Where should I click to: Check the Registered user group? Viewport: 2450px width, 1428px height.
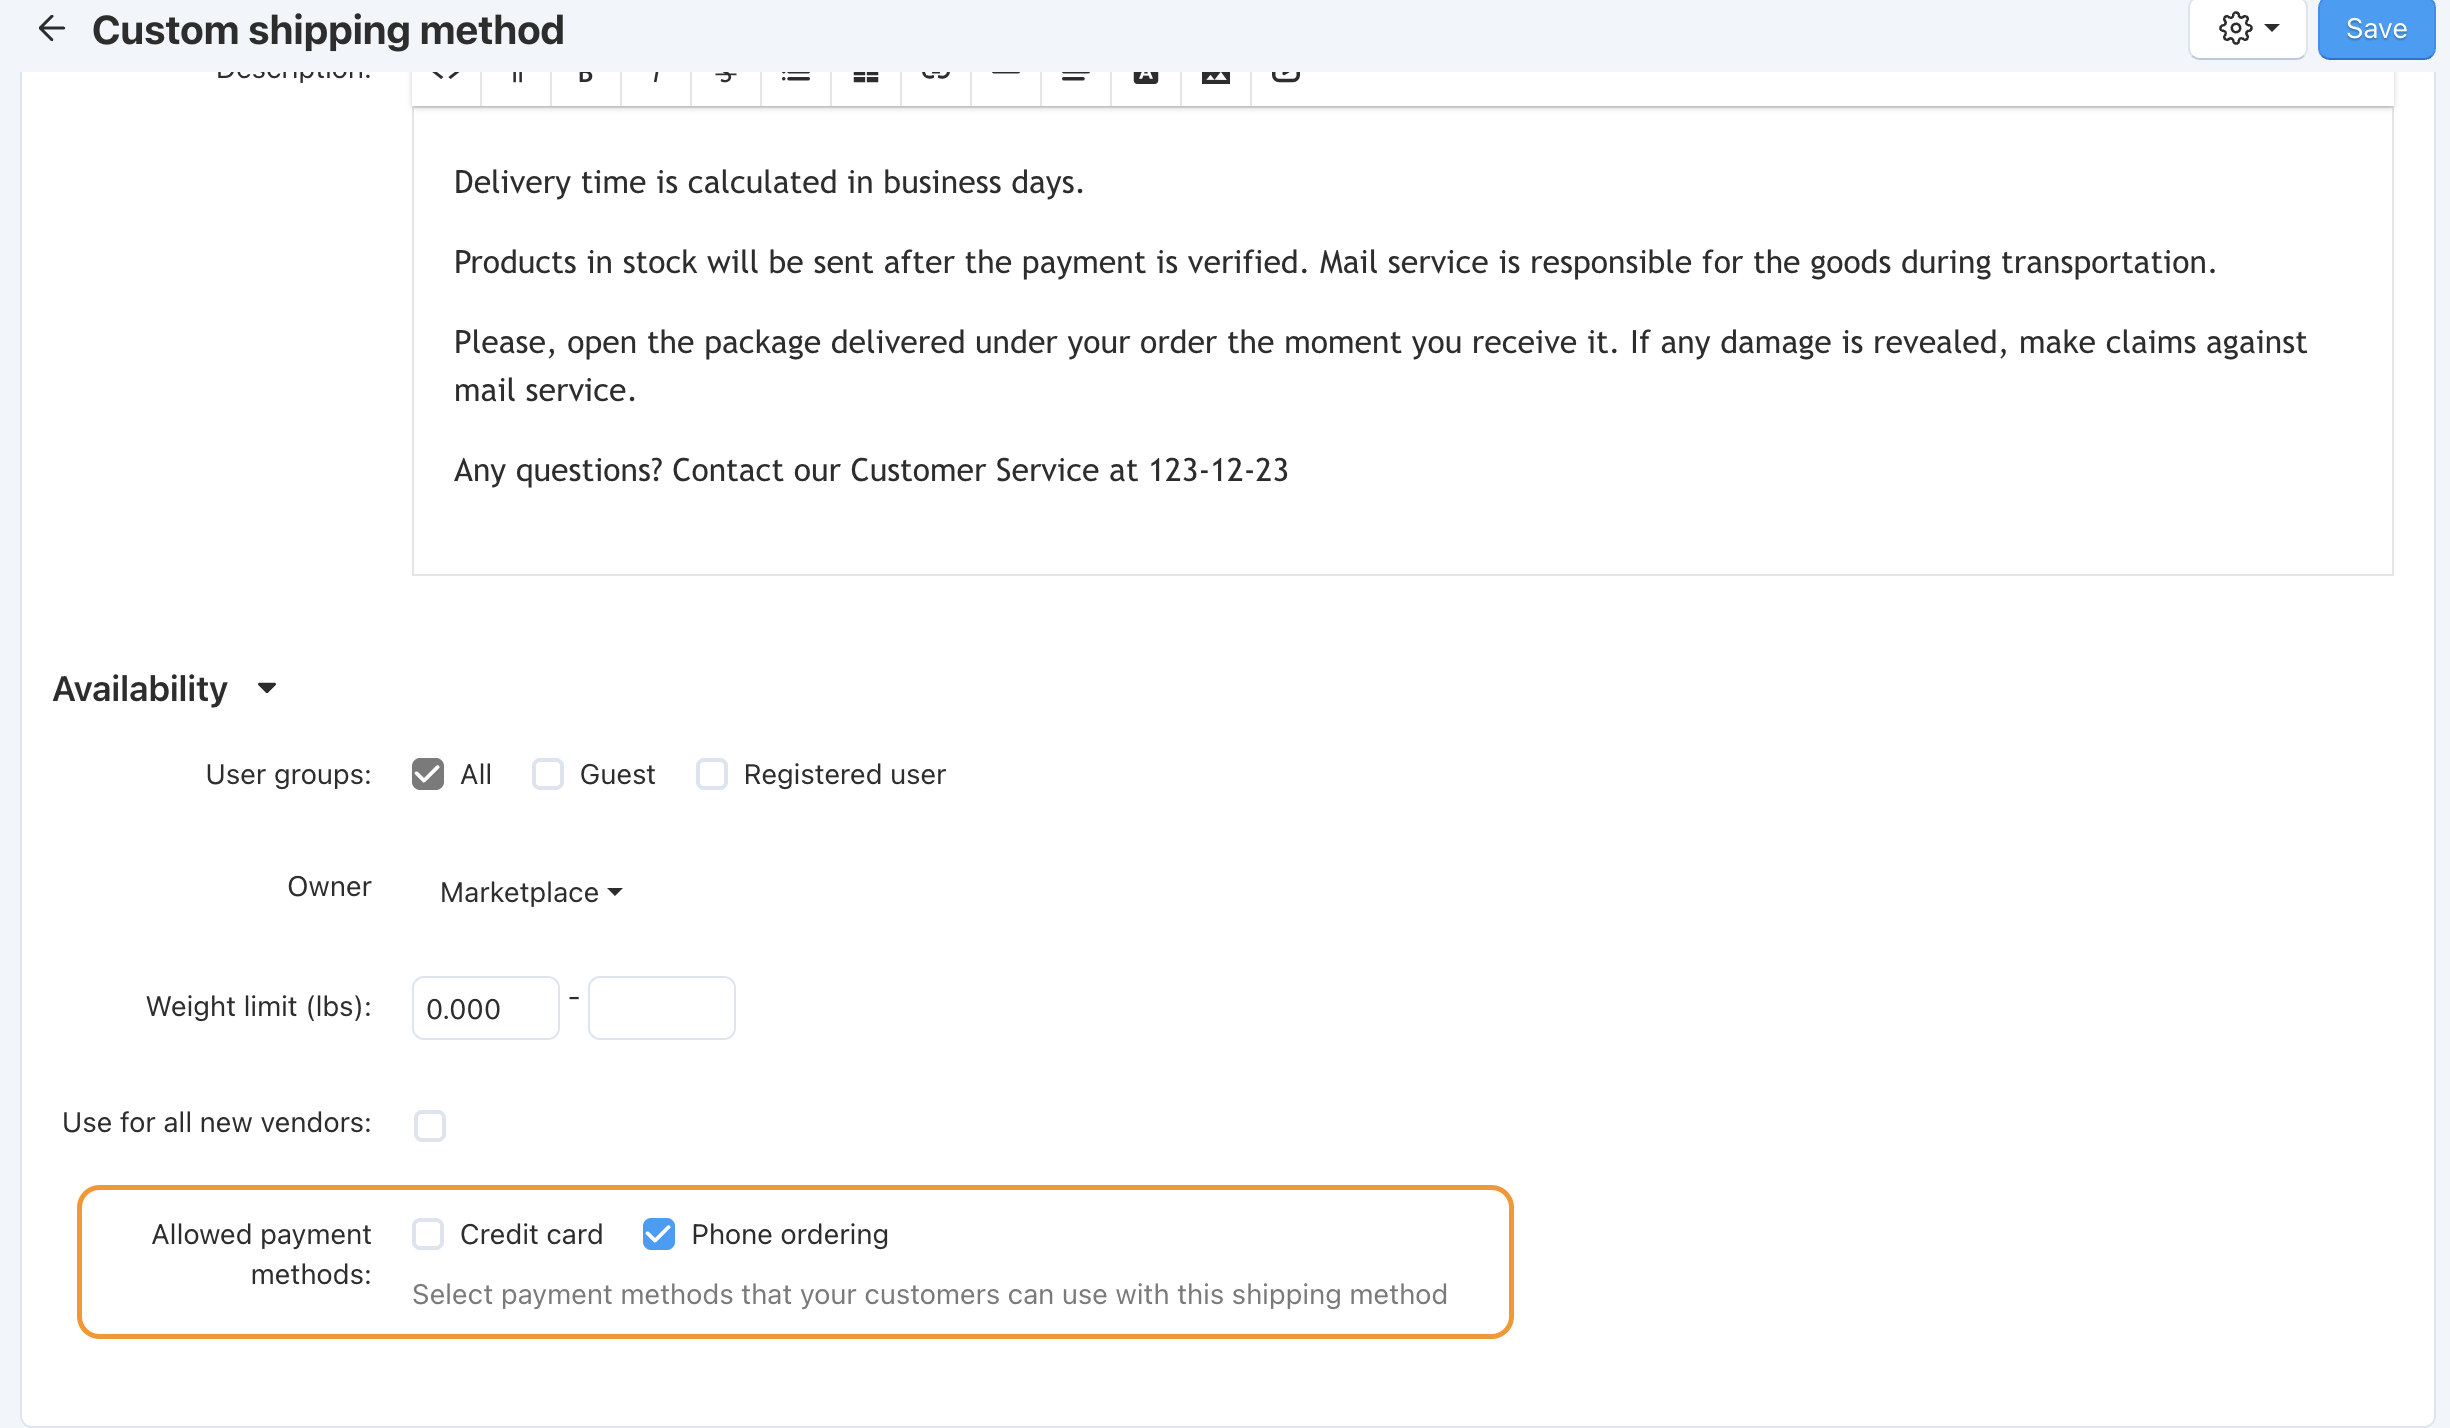click(x=712, y=774)
